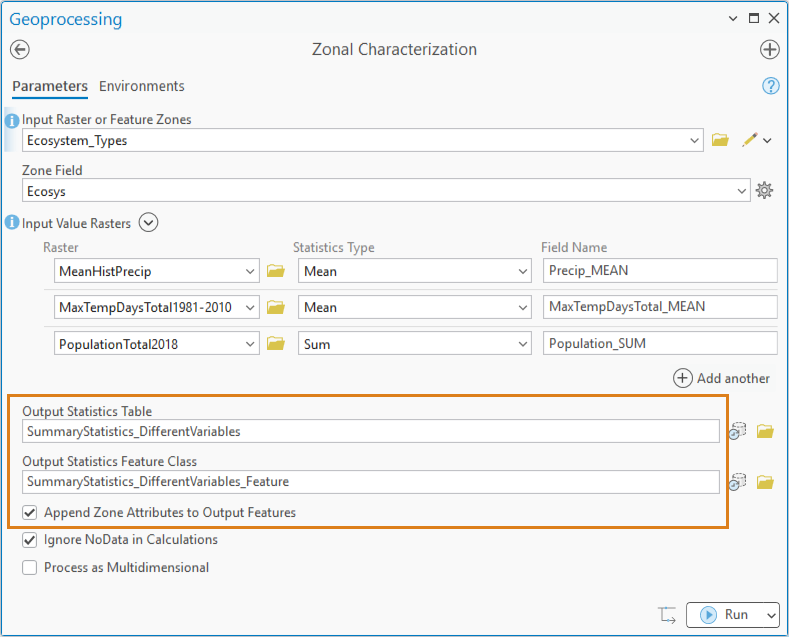Open the PopulationTotal2018 raster dropdown

[x=250, y=344]
